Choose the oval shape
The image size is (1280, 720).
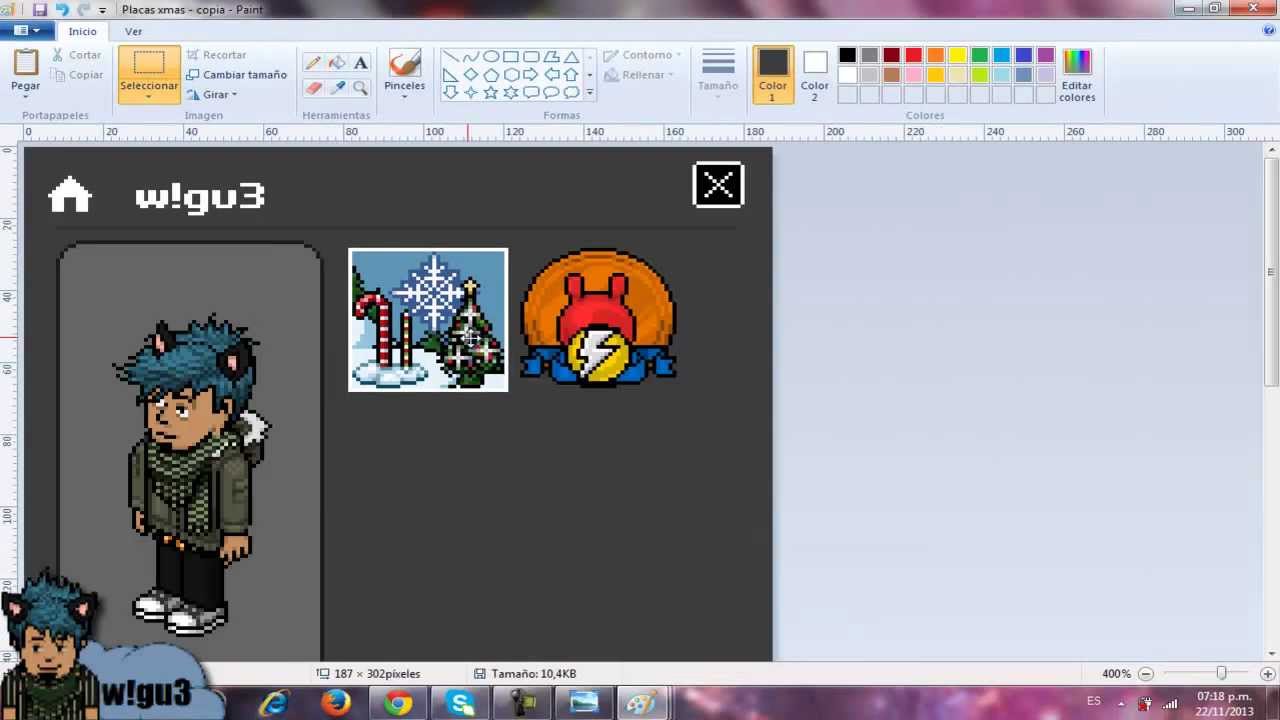[490, 57]
